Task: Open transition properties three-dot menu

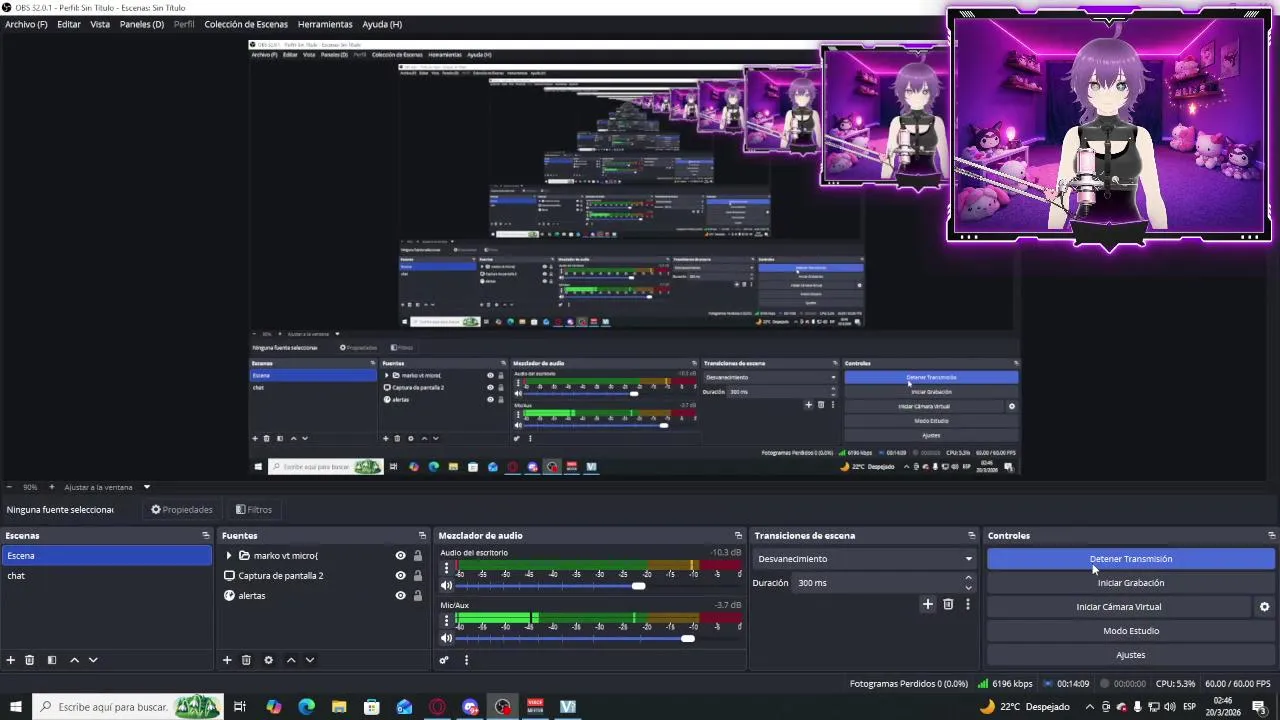Action: (967, 604)
